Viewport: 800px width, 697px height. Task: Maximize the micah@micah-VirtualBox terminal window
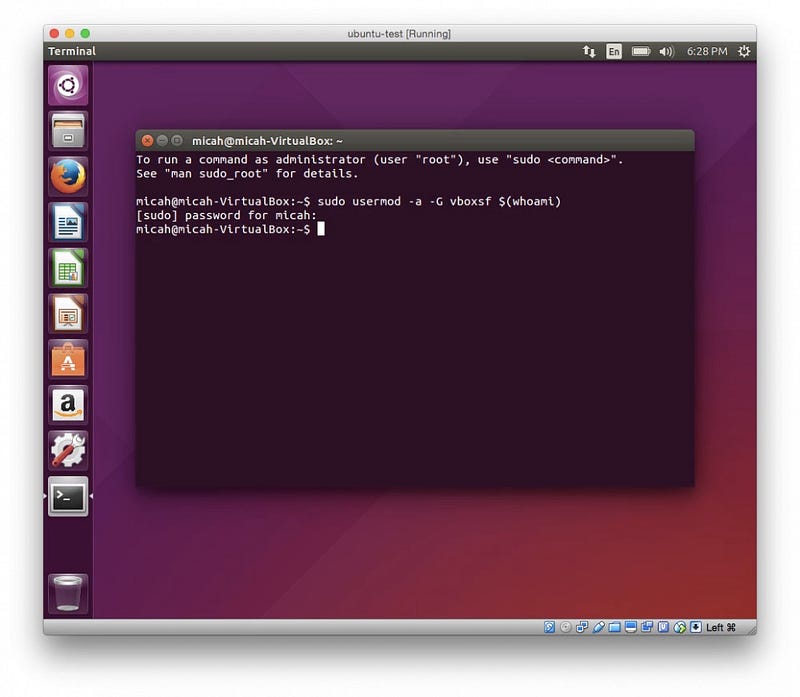(177, 140)
